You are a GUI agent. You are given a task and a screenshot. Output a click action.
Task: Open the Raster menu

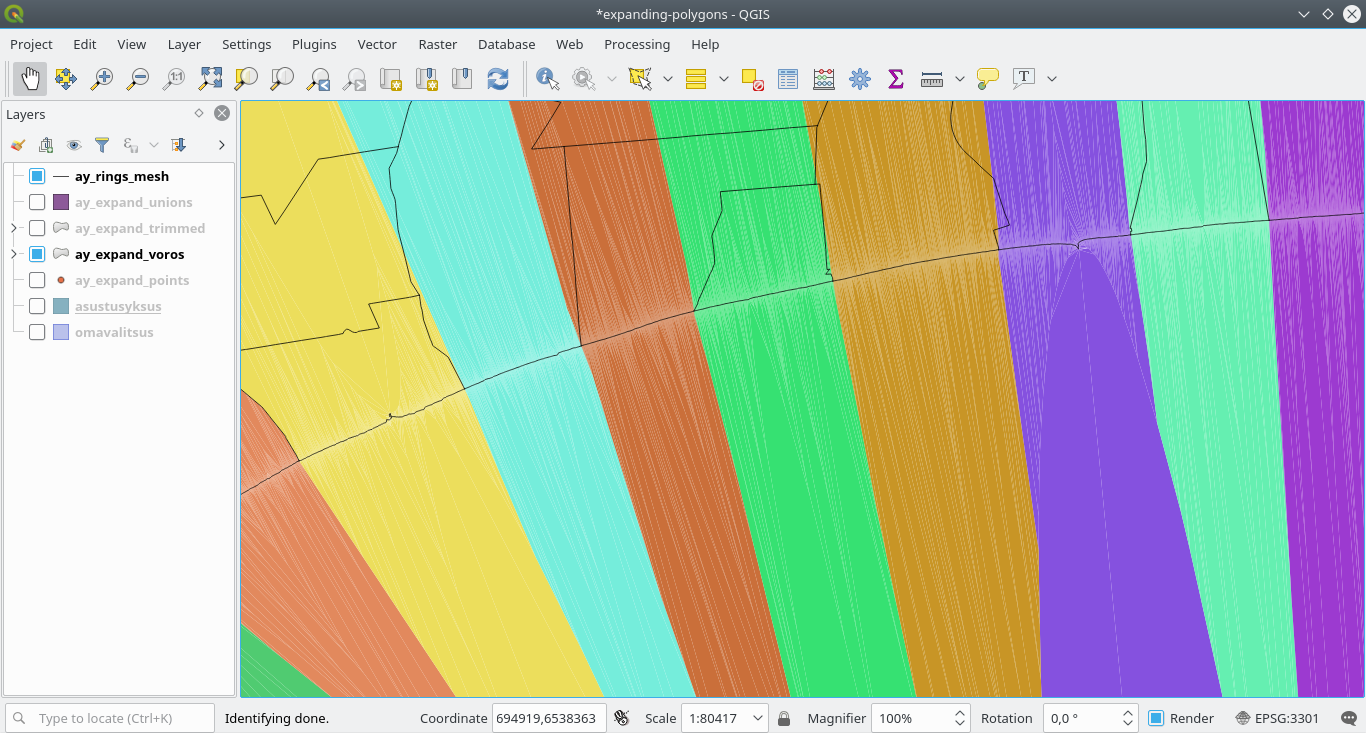pyautogui.click(x=438, y=44)
